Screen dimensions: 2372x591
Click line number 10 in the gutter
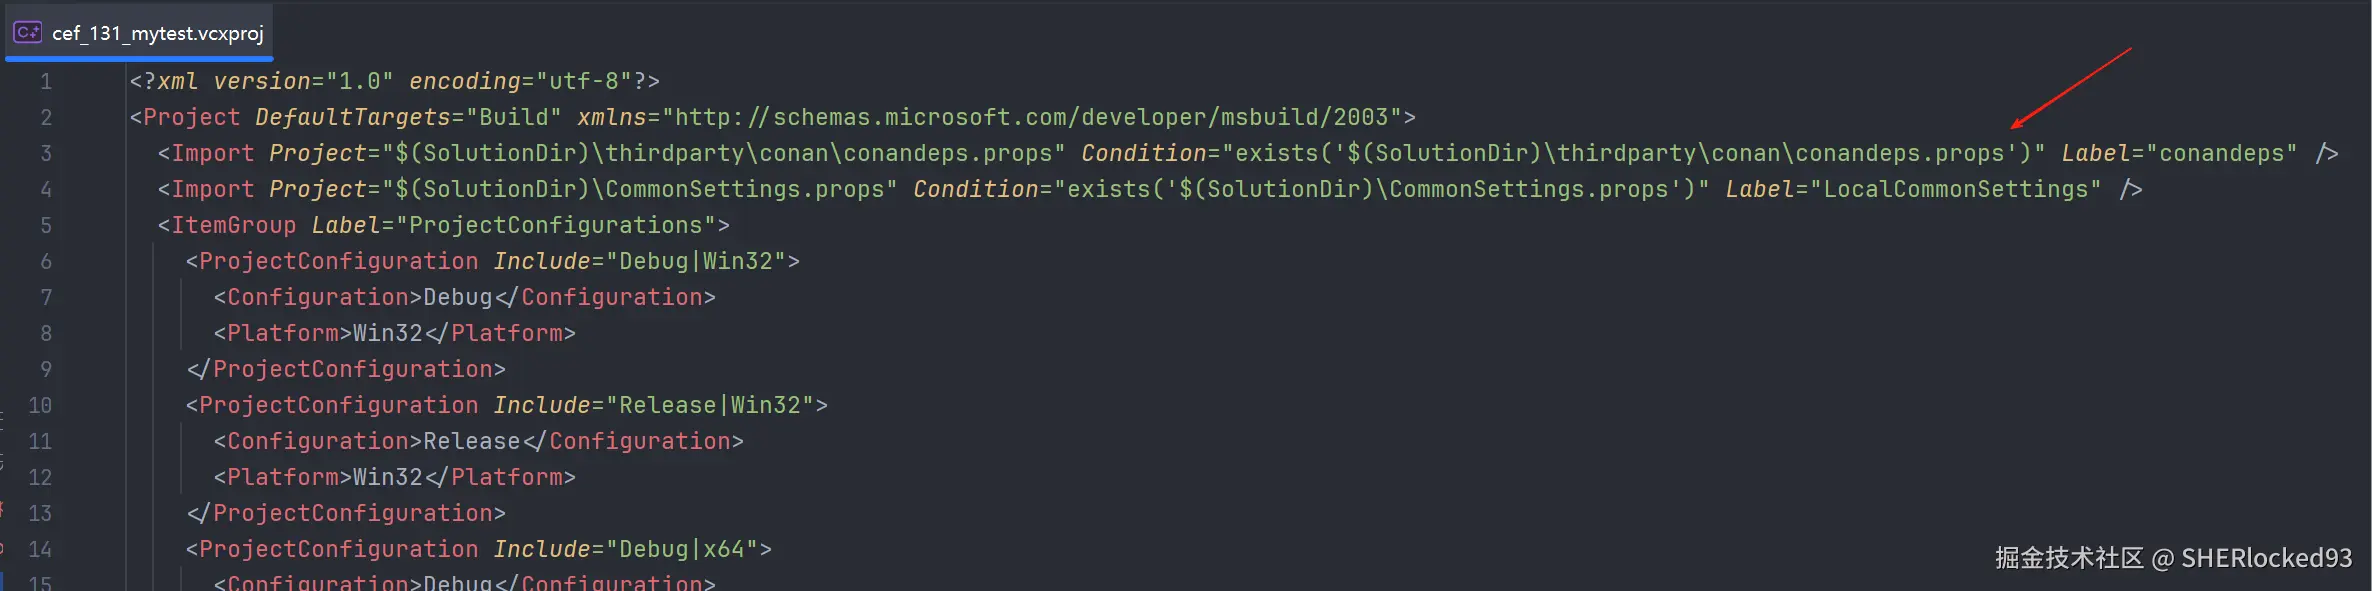pos(40,405)
